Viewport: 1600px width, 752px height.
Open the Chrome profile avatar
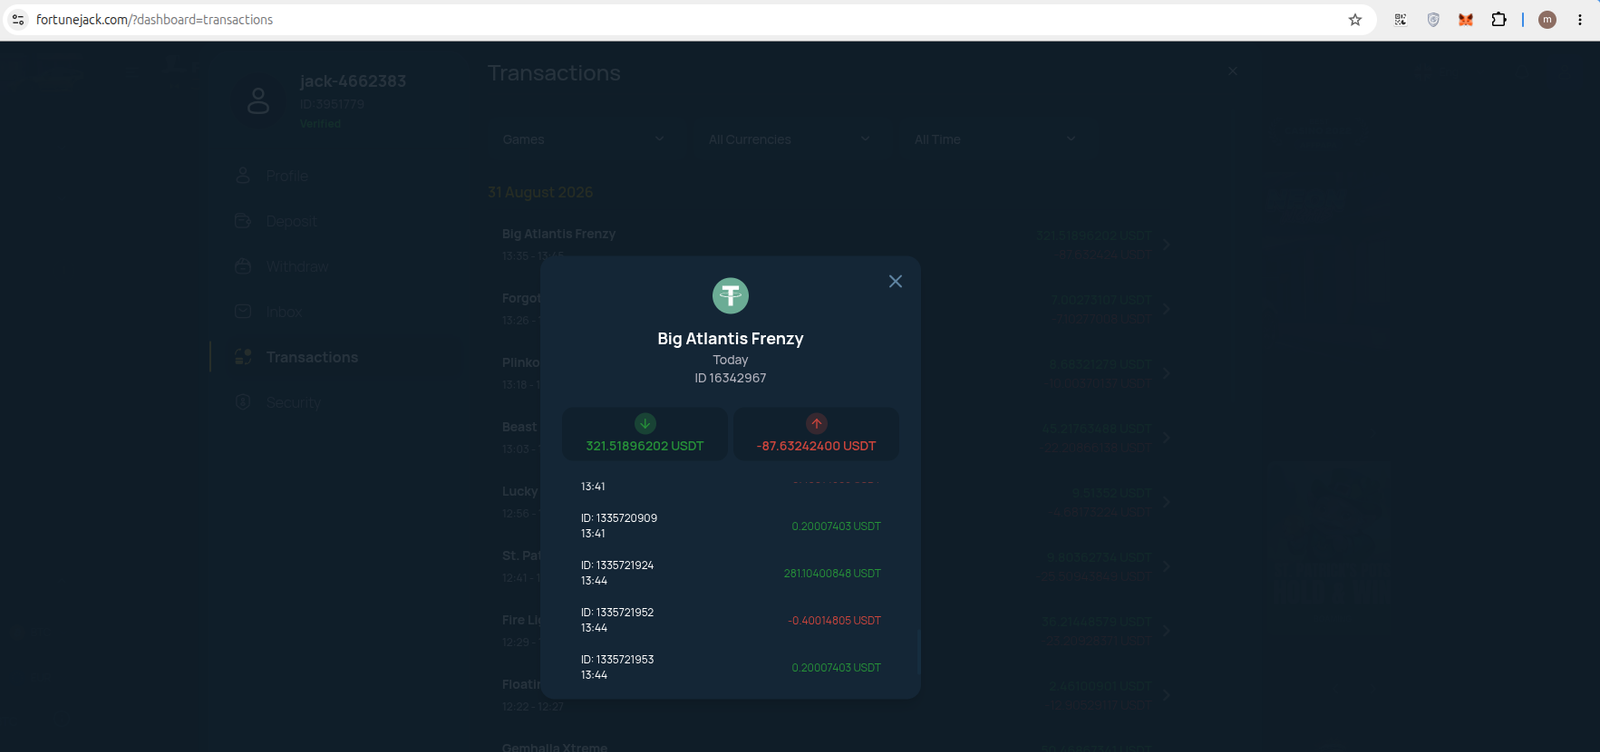point(1547,20)
